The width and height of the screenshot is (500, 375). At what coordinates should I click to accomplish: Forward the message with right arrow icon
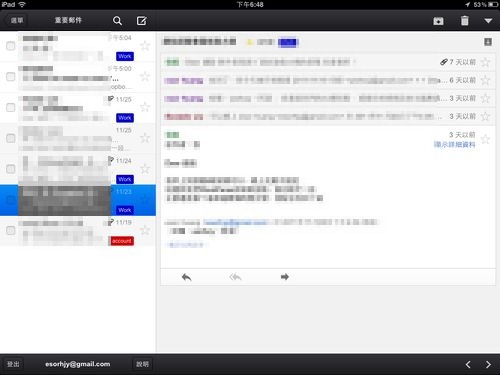tap(285, 277)
